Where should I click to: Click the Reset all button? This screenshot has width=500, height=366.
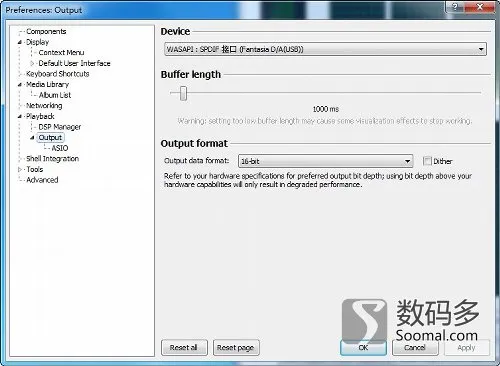(x=184, y=348)
